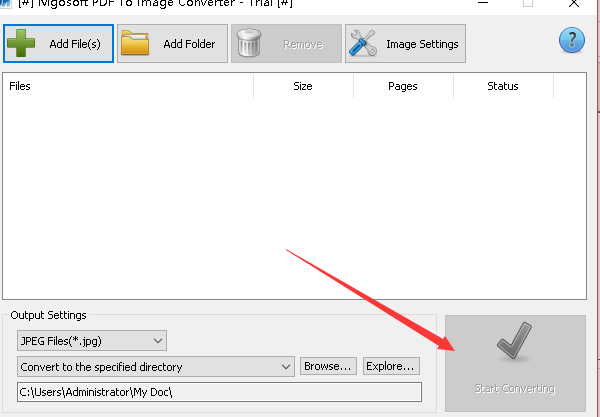Open the JPEG Files(*.jpg) format dropdown

92,340
